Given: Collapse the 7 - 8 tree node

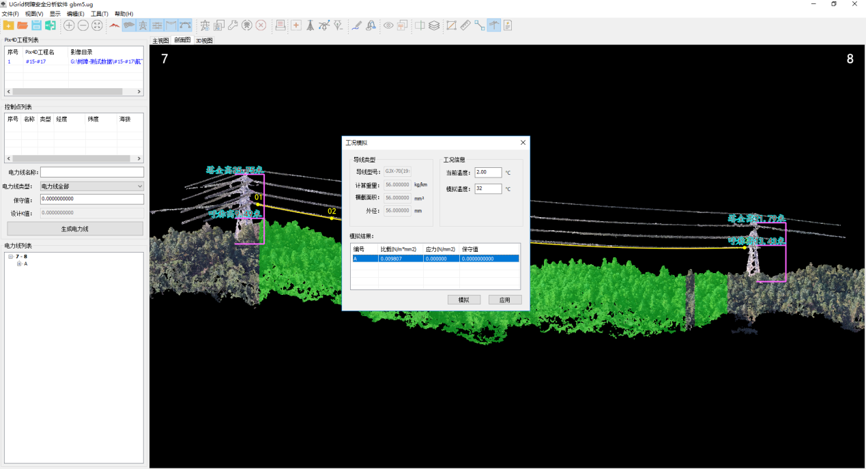Looking at the screenshot, I should (10, 257).
